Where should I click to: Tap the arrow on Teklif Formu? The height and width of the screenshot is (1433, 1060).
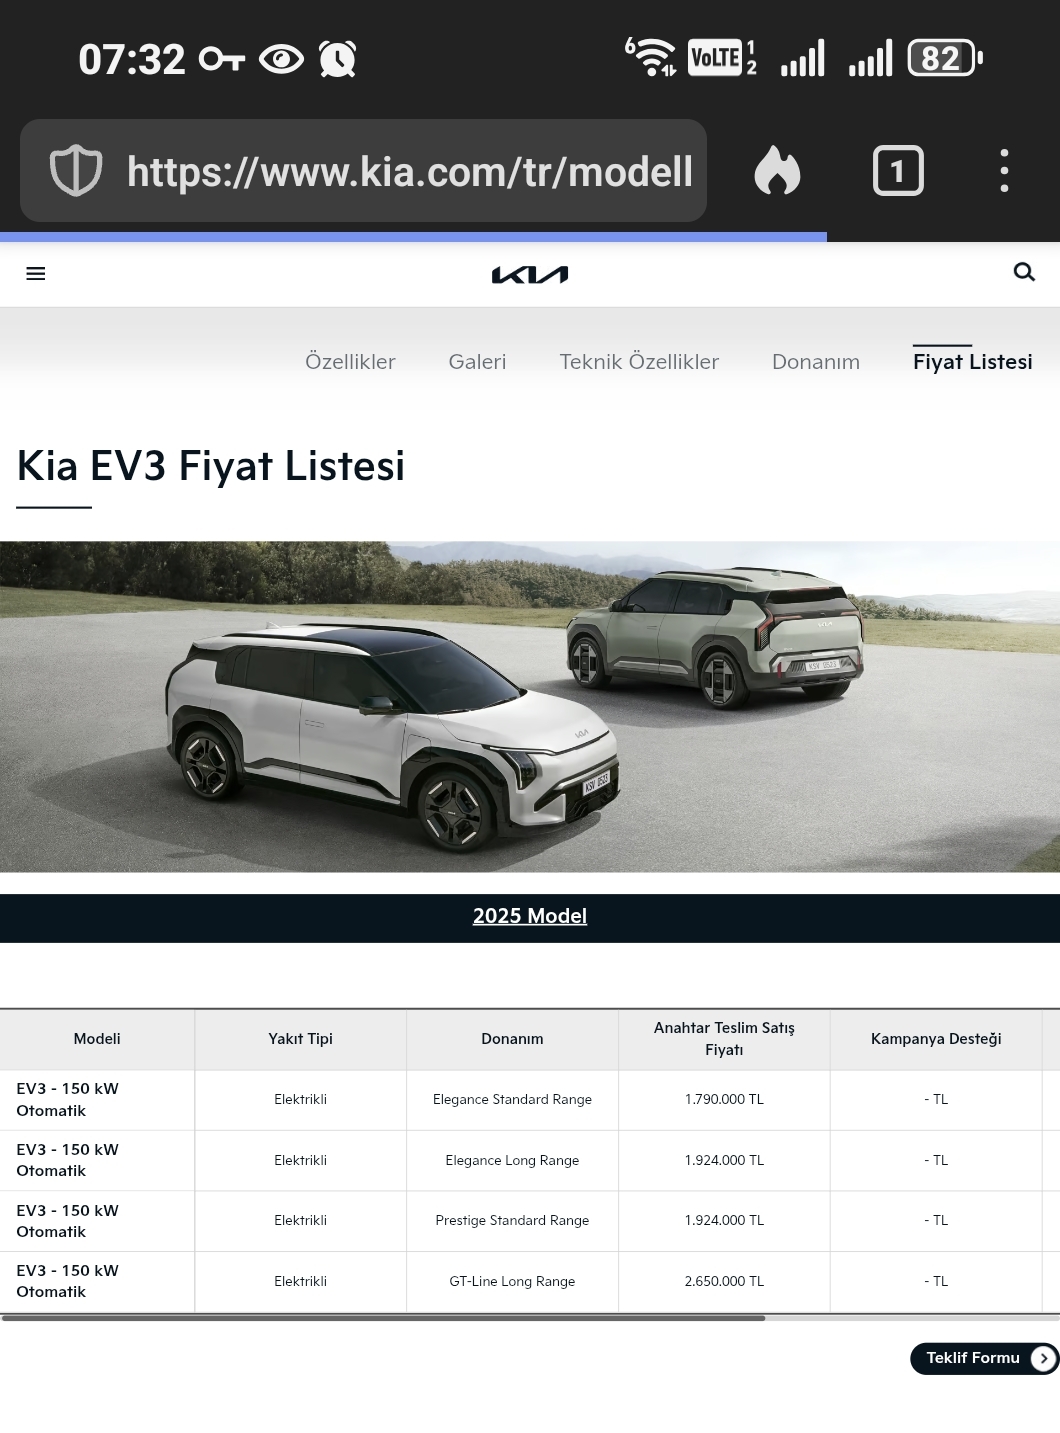coord(1043,1358)
